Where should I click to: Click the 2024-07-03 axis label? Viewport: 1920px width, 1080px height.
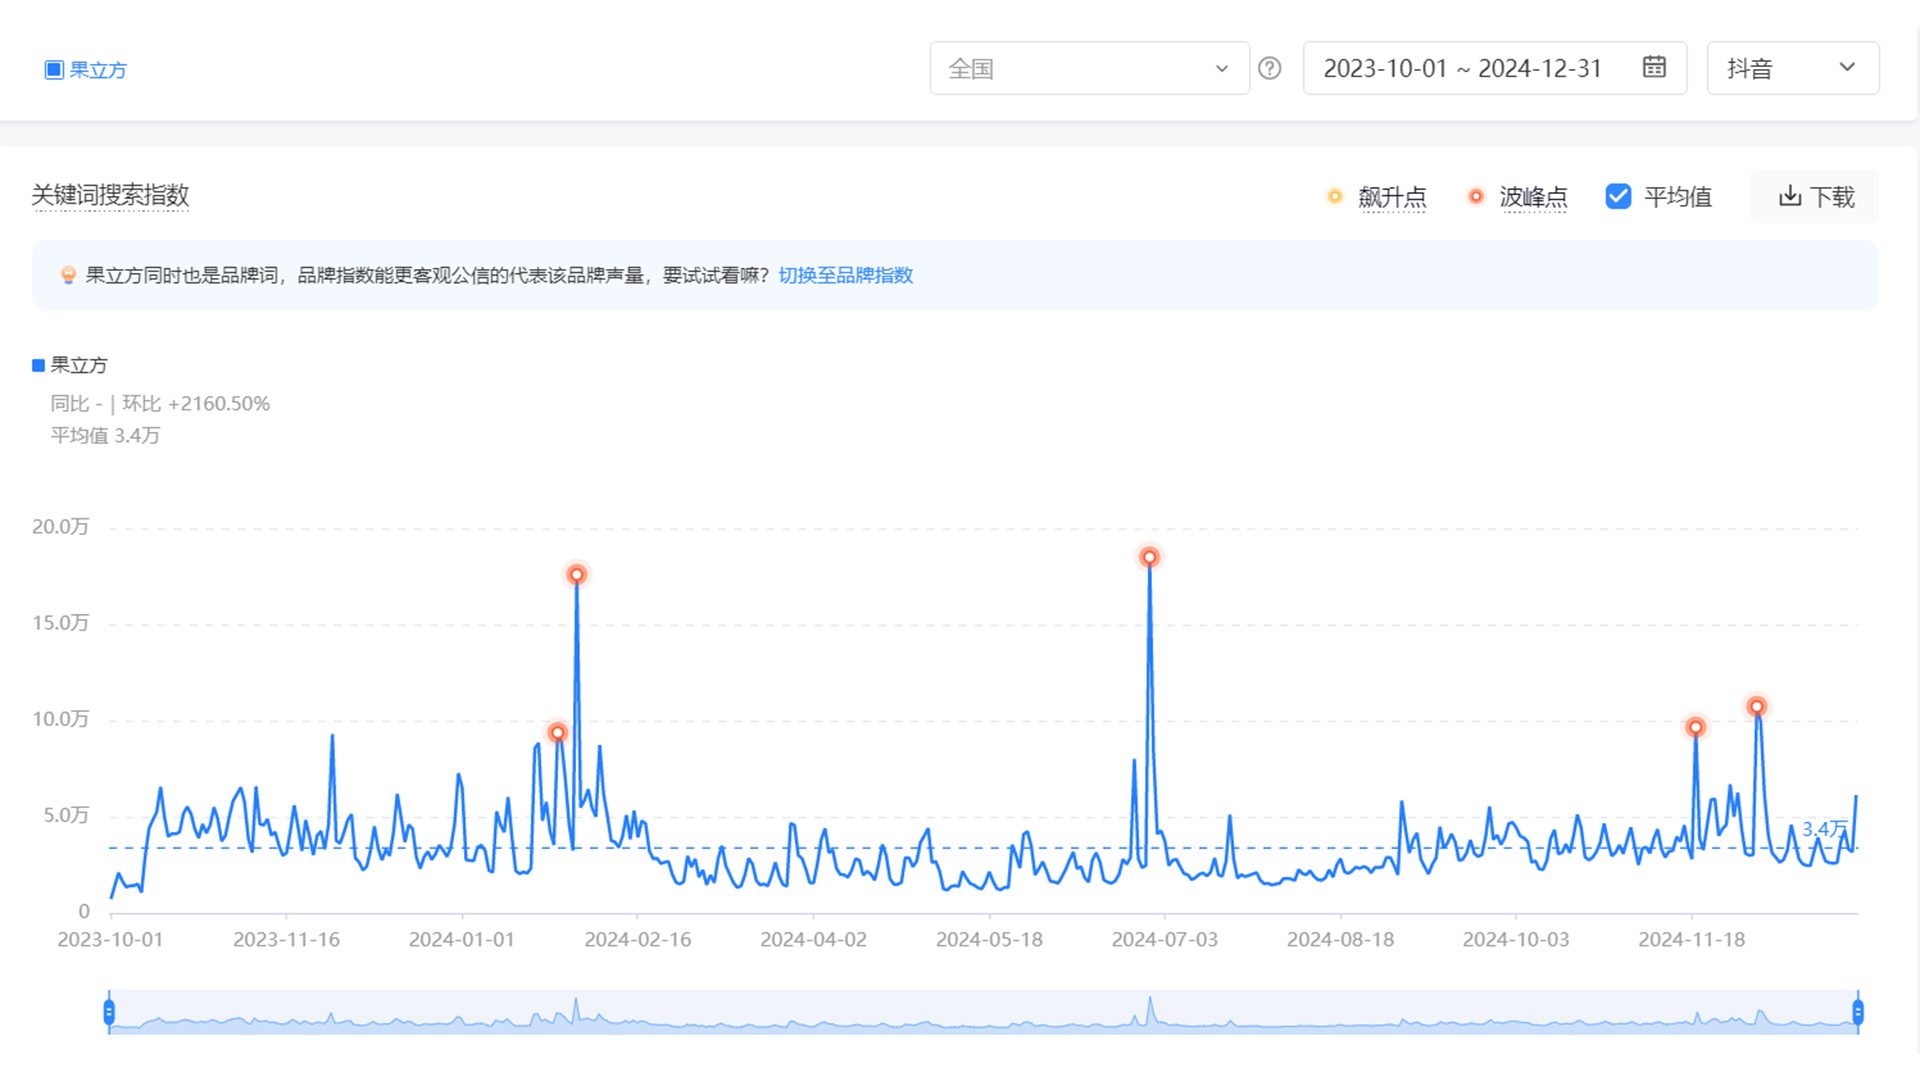(1165, 940)
